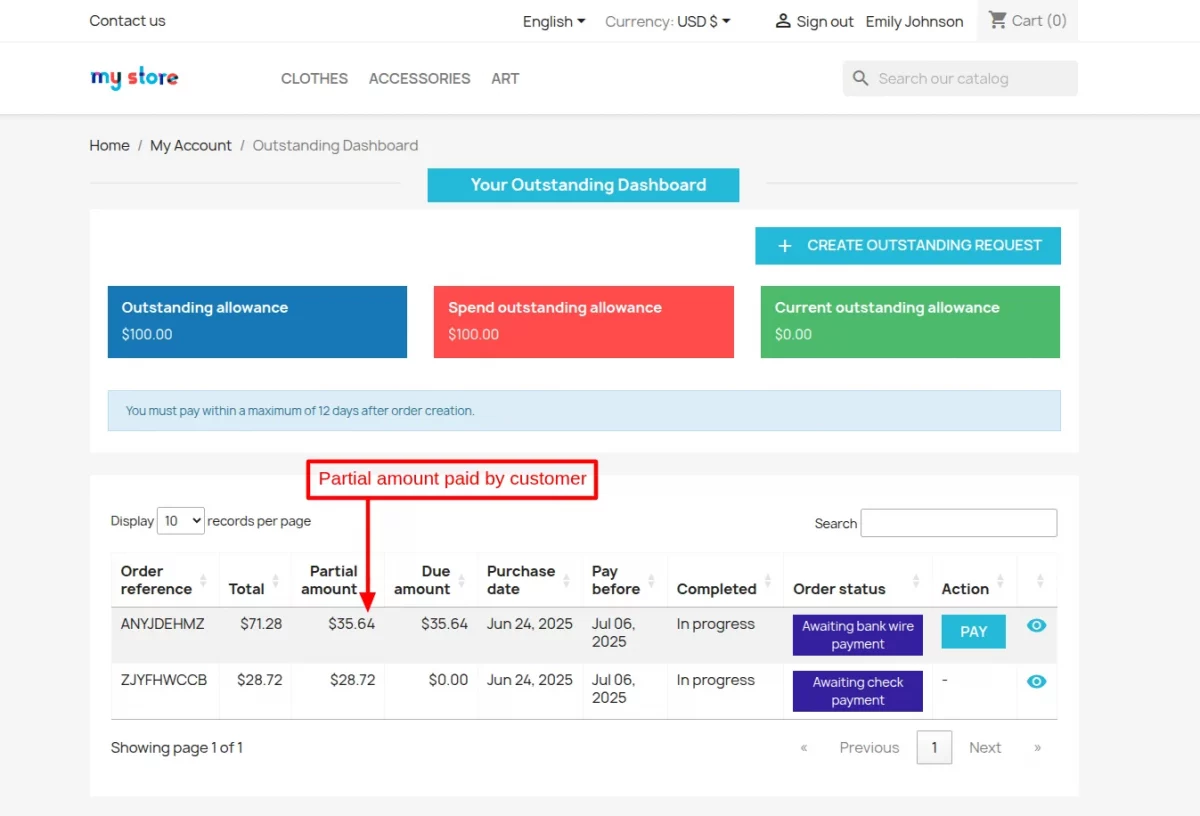The height and width of the screenshot is (816, 1200).
Task: Click the Search our catalog field
Action: [x=960, y=78]
